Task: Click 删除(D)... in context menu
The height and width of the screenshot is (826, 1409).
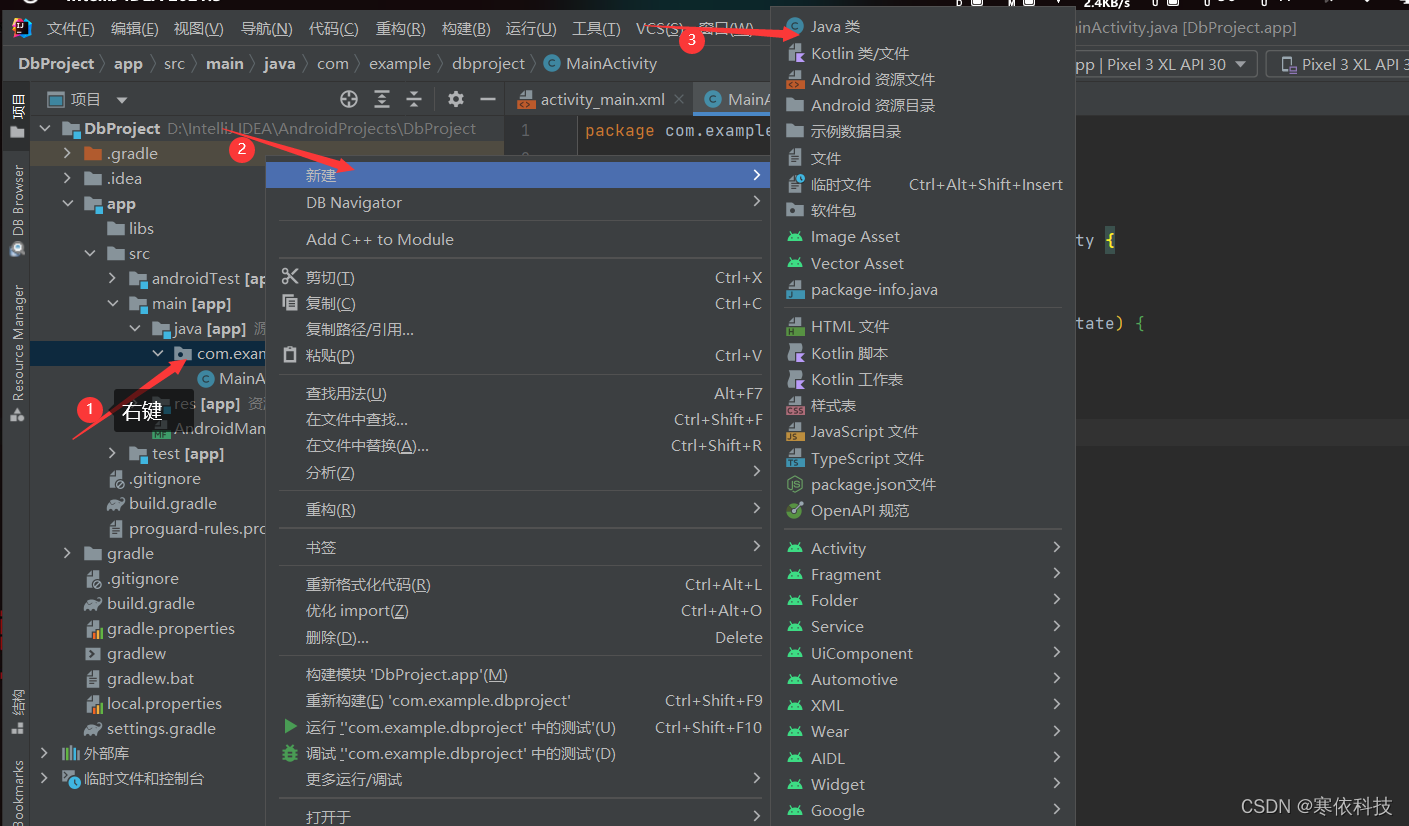Action: 520,637
